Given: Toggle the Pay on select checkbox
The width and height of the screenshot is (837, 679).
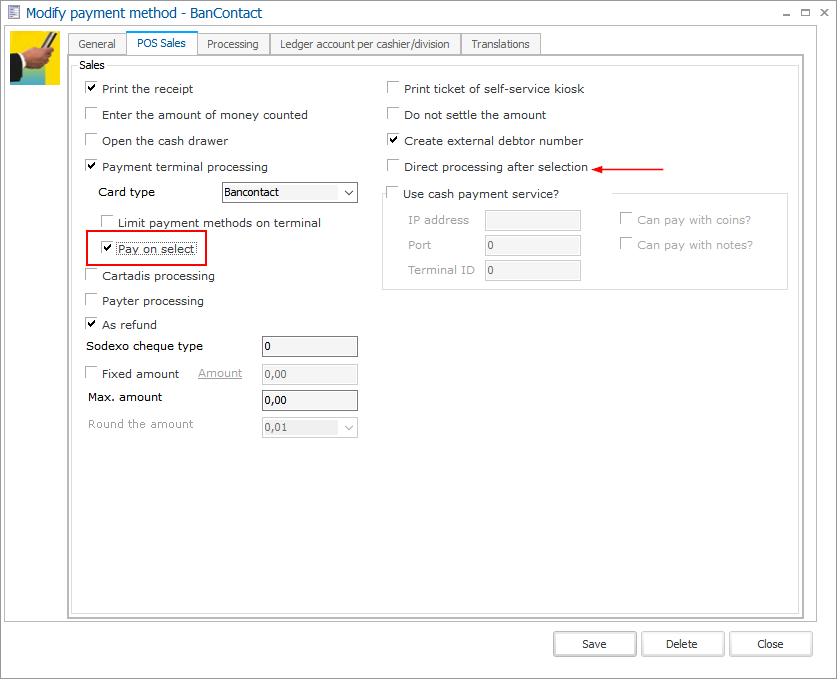Looking at the screenshot, I should tap(108, 249).
